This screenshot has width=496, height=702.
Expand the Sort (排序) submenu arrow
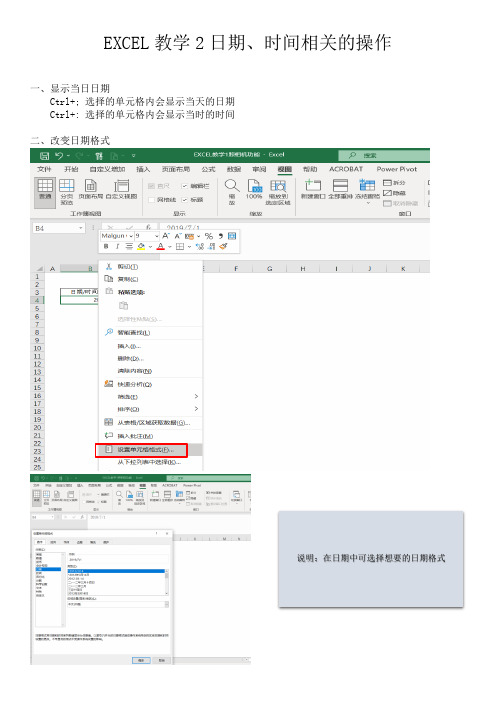(x=196, y=409)
